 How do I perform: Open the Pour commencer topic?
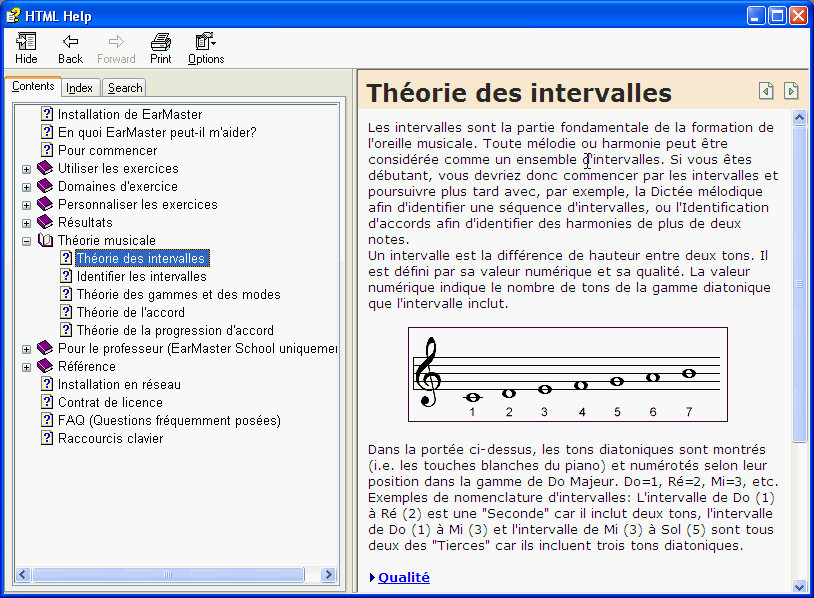point(107,151)
